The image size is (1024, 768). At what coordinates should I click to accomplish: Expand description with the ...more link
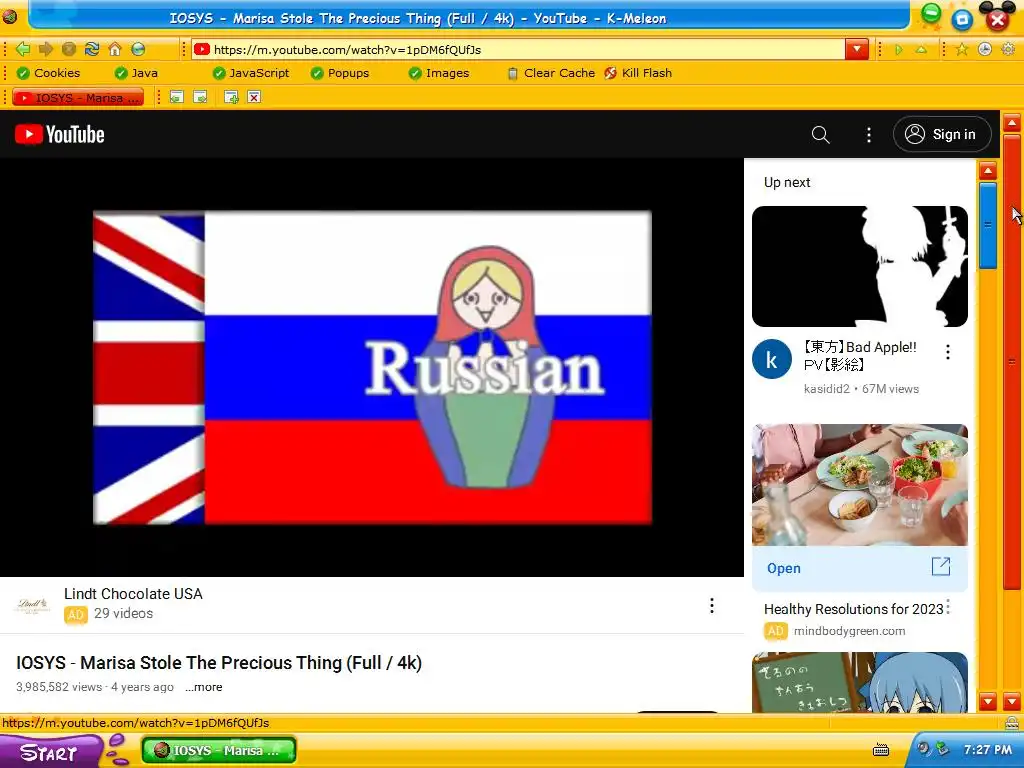pos(203,687)
